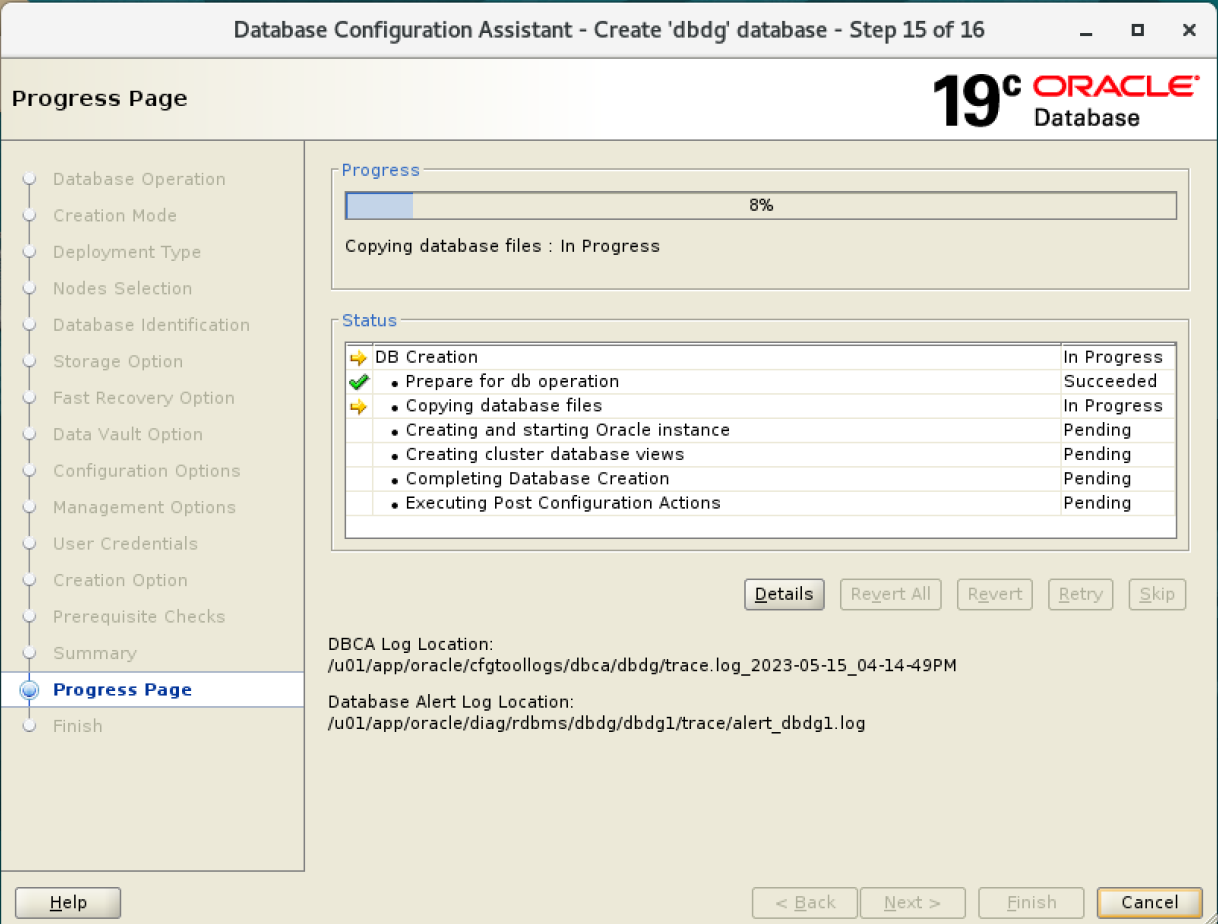Select the DB Creation status row

point(761,358)
